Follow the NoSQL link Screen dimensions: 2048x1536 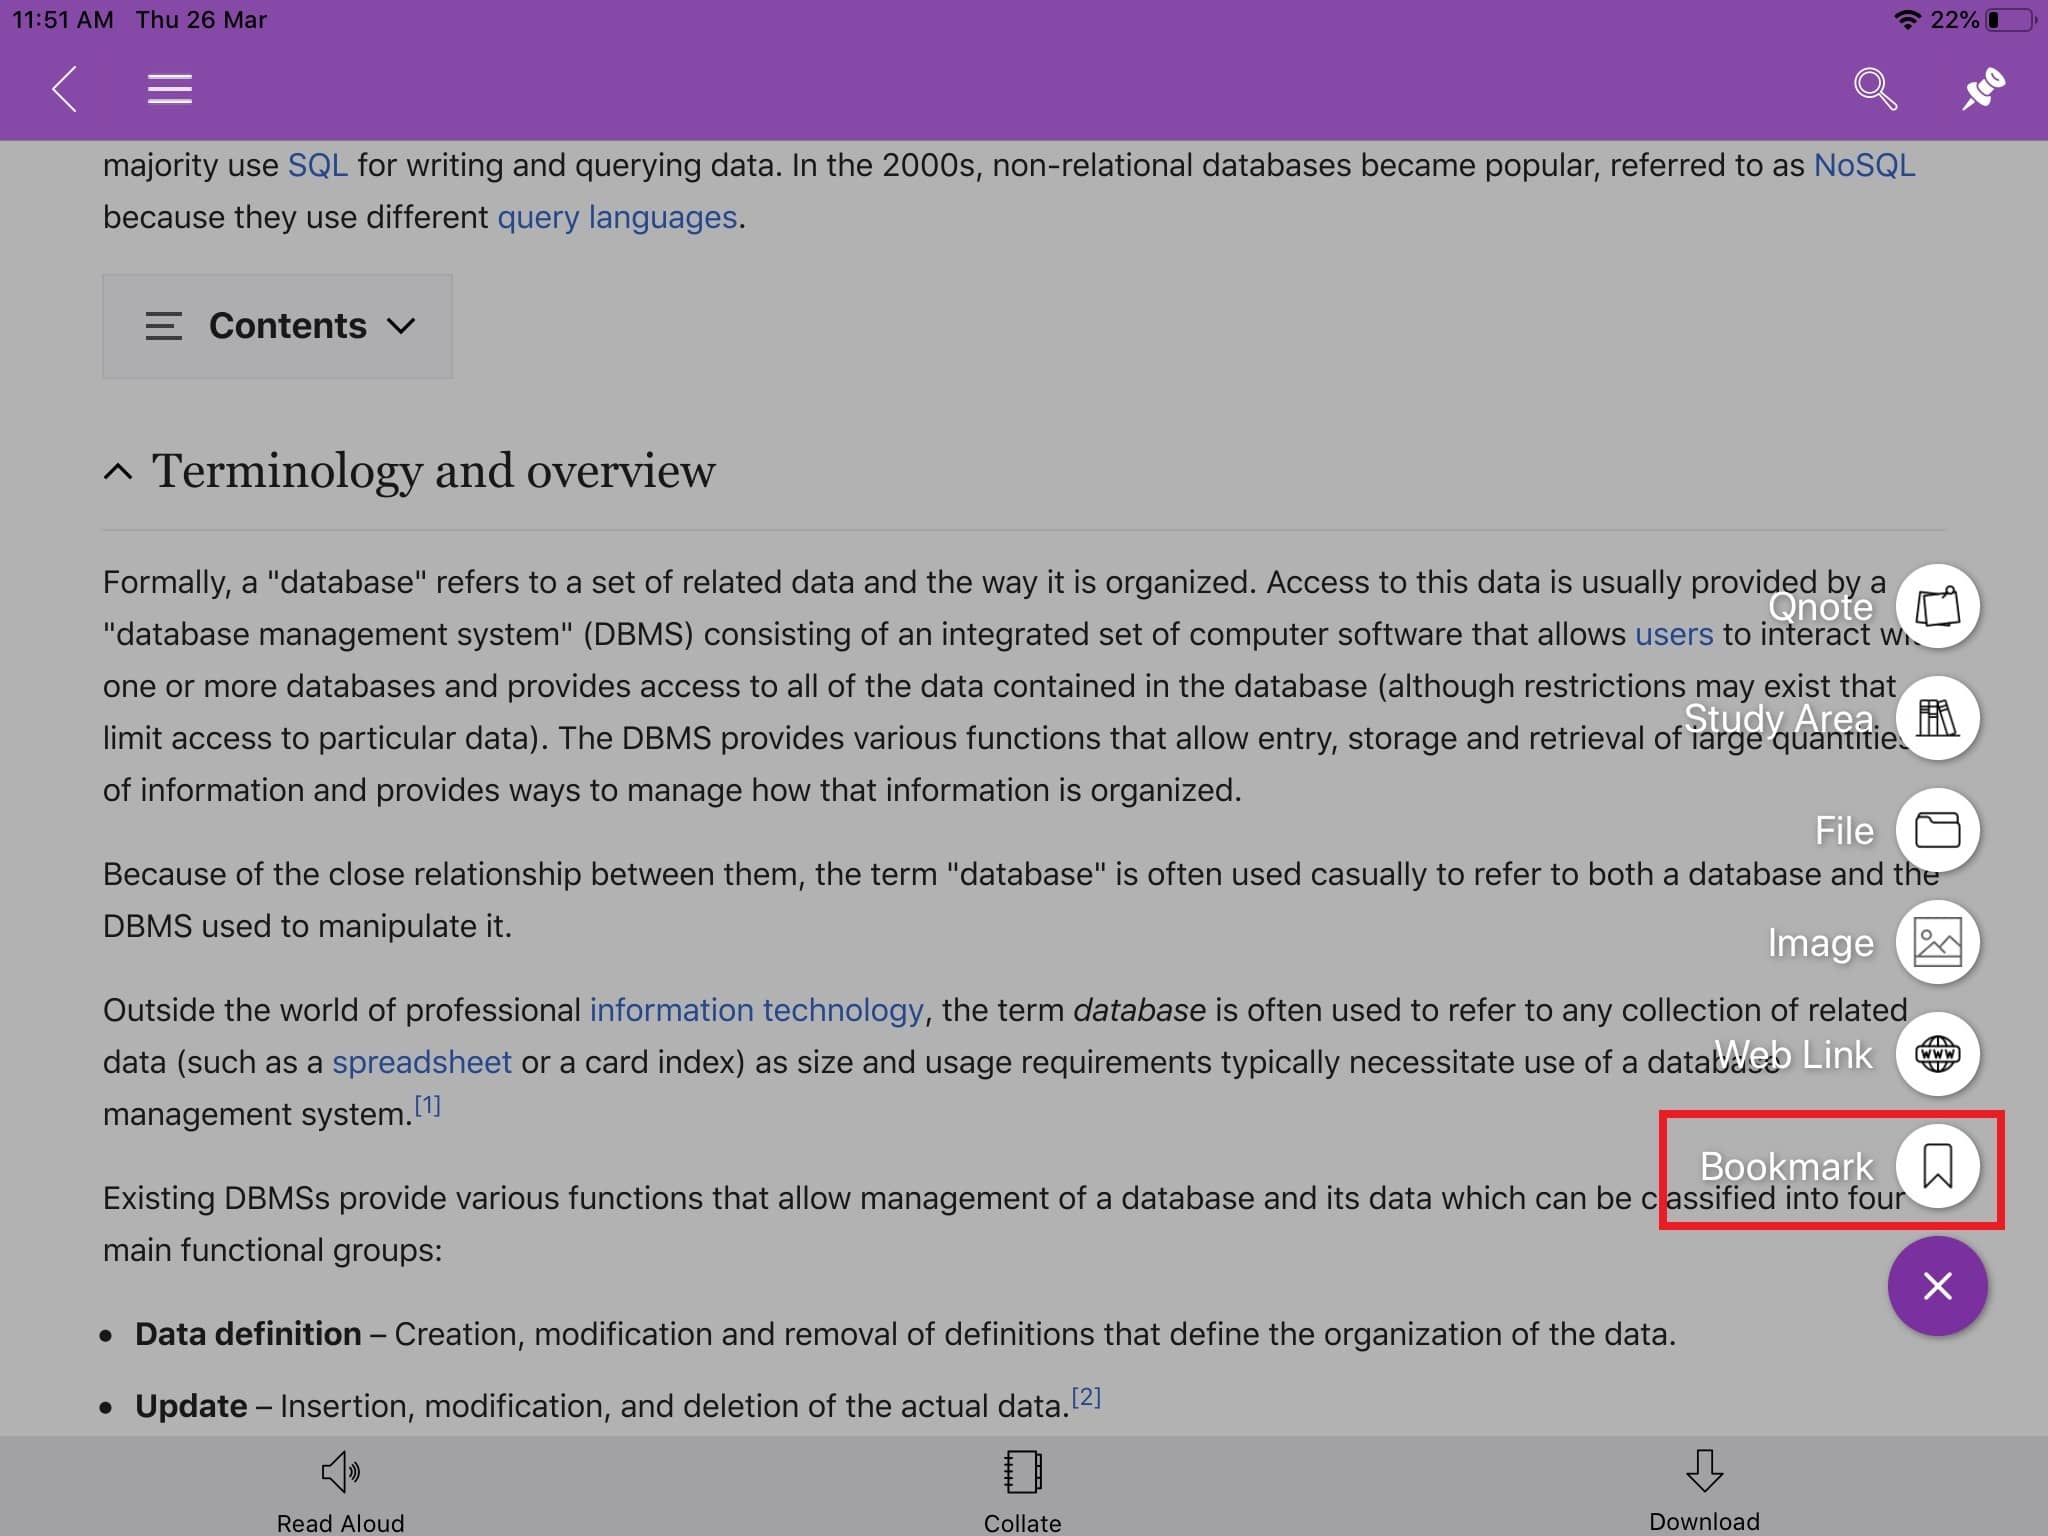tap(1864, 165)
